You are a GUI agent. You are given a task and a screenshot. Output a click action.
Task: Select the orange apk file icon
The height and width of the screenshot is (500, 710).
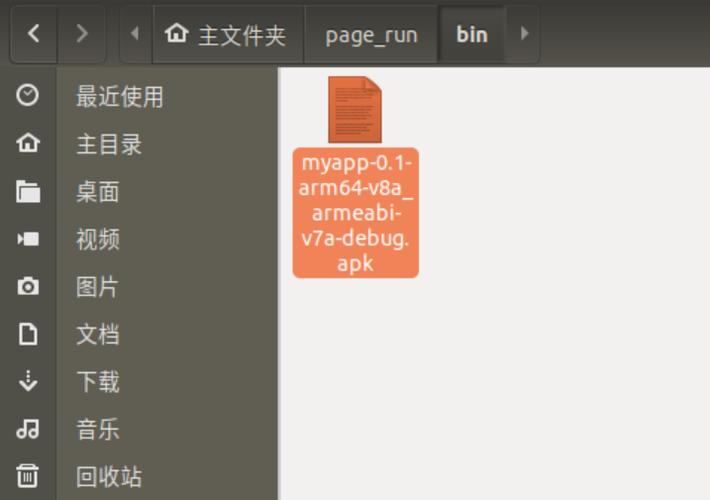355,110
